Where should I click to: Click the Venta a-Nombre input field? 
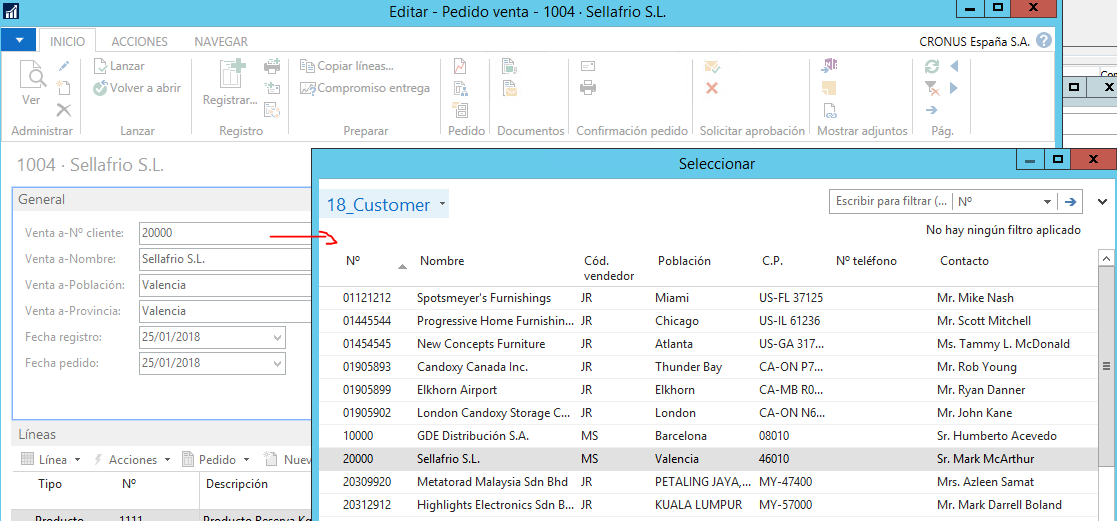tap(225, 259)
